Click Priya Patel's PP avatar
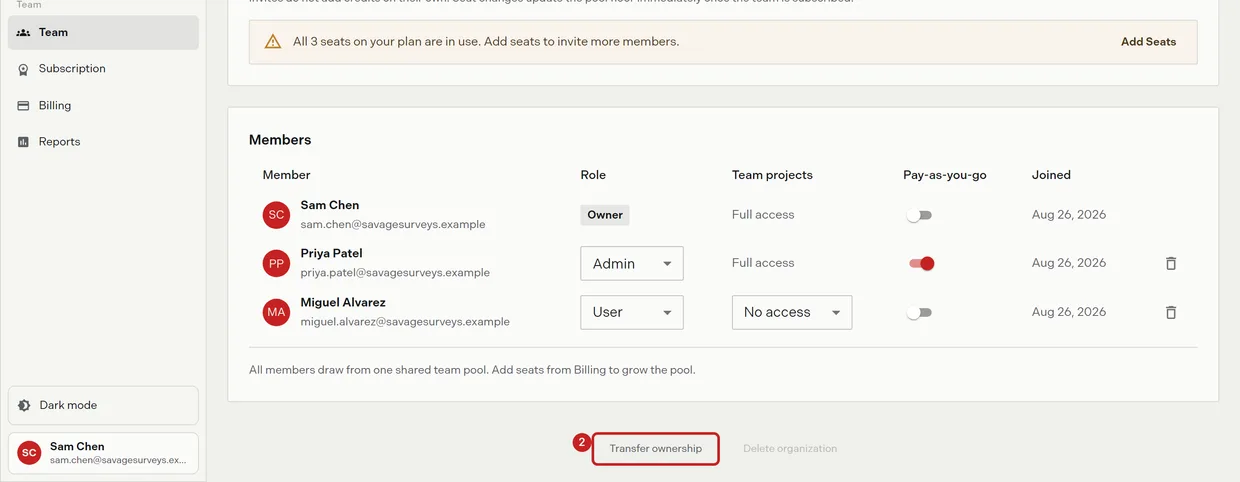 point(277,263)
